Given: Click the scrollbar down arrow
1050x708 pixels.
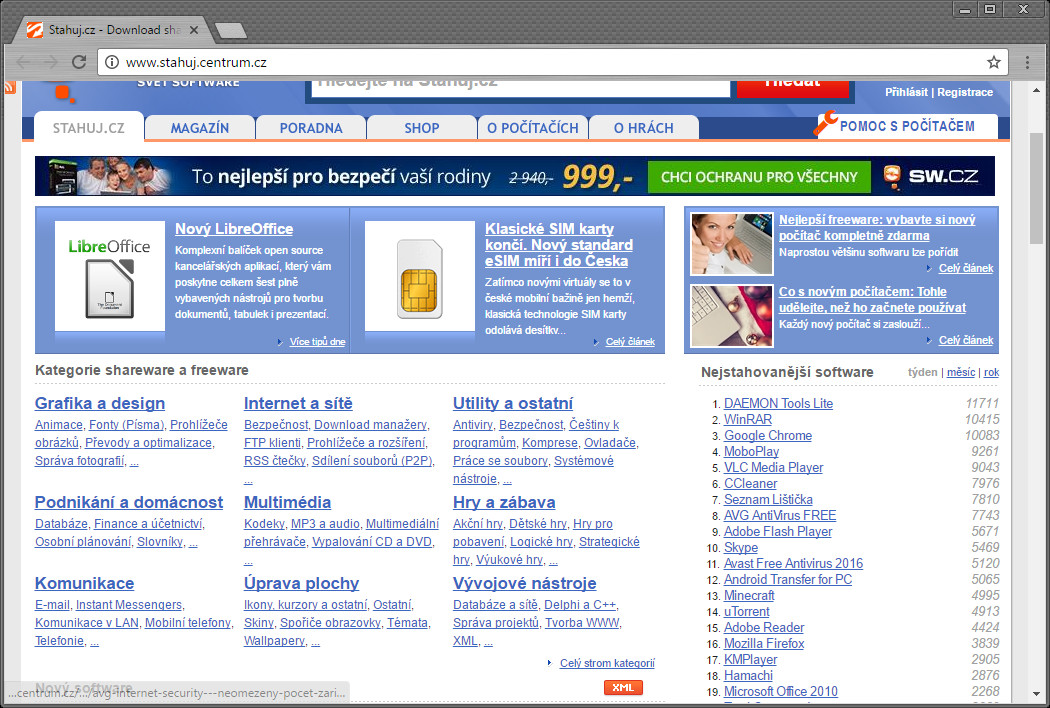Looking at the screenshot, I should coord(1037,693).
